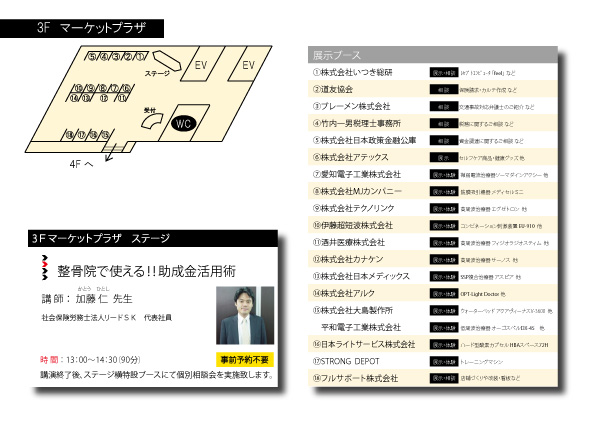Click the トレーニングマシン description text

(x=482, y=362)
